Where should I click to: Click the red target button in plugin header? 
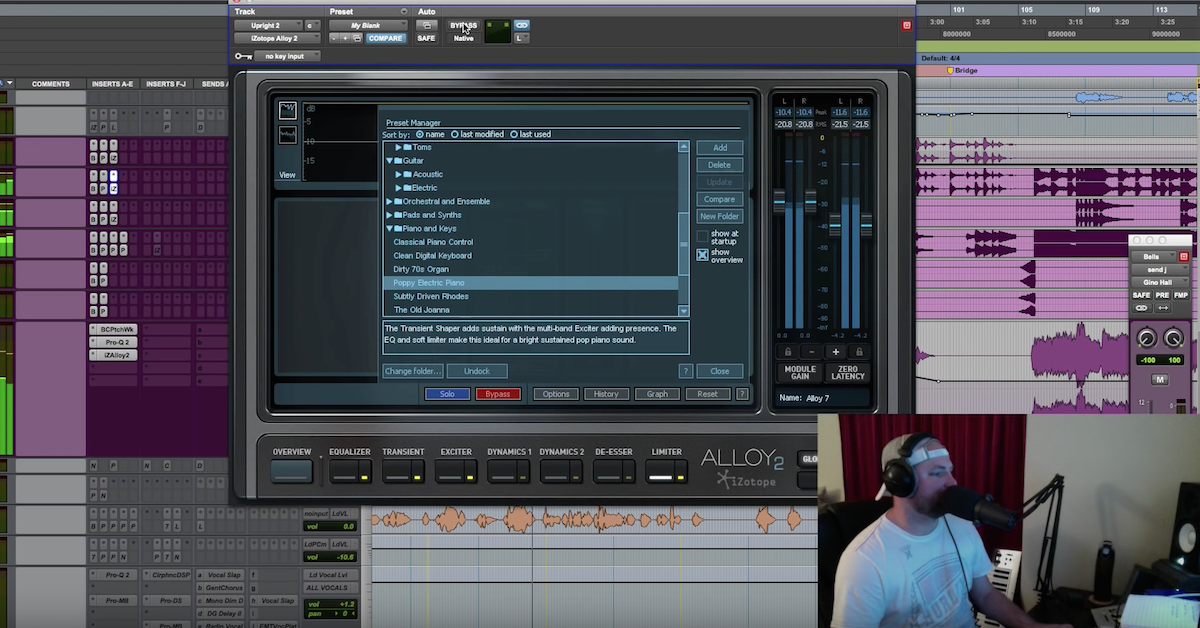(907, 25)
